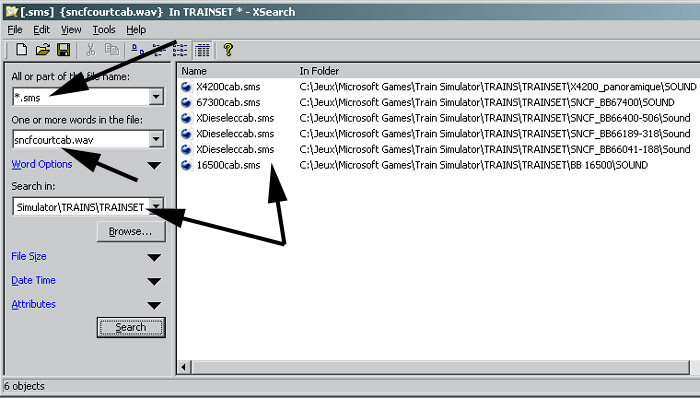This screenshot has width=700, height=398.
Task: Click the *.sms file name field
Action: point(81,97)
